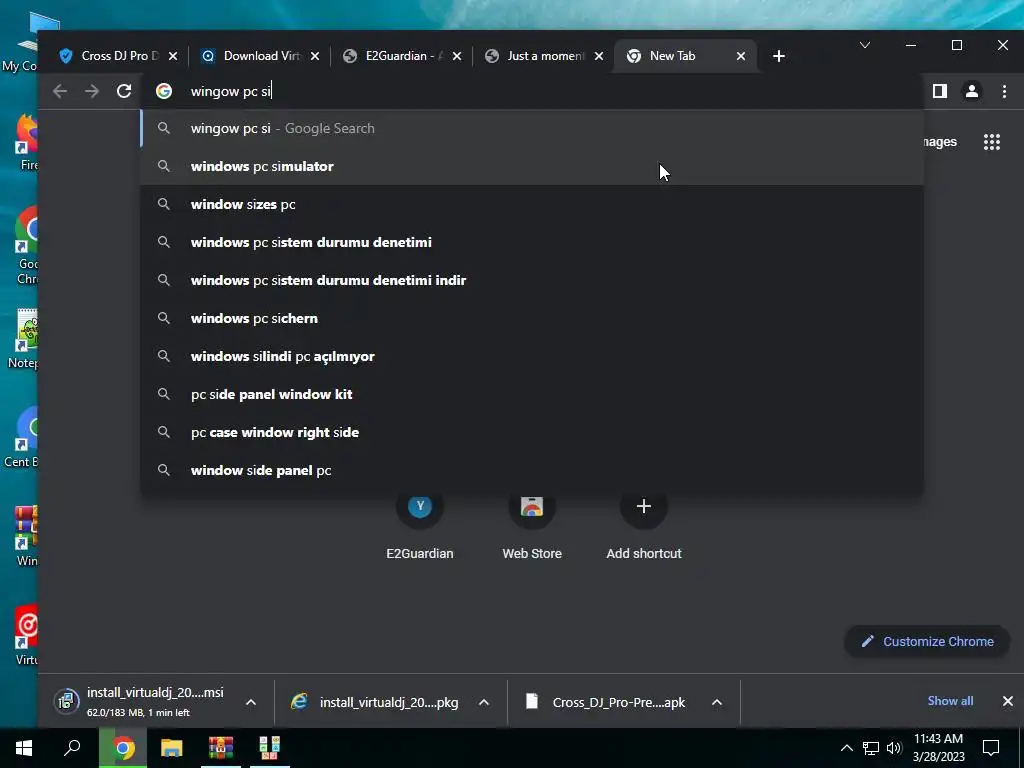Image resolution: width=1024 pixels, height=768 pixels.
Task: Select suggestion 'windows silindi pc açılmıyor'
Action: [x=532, y=357]
